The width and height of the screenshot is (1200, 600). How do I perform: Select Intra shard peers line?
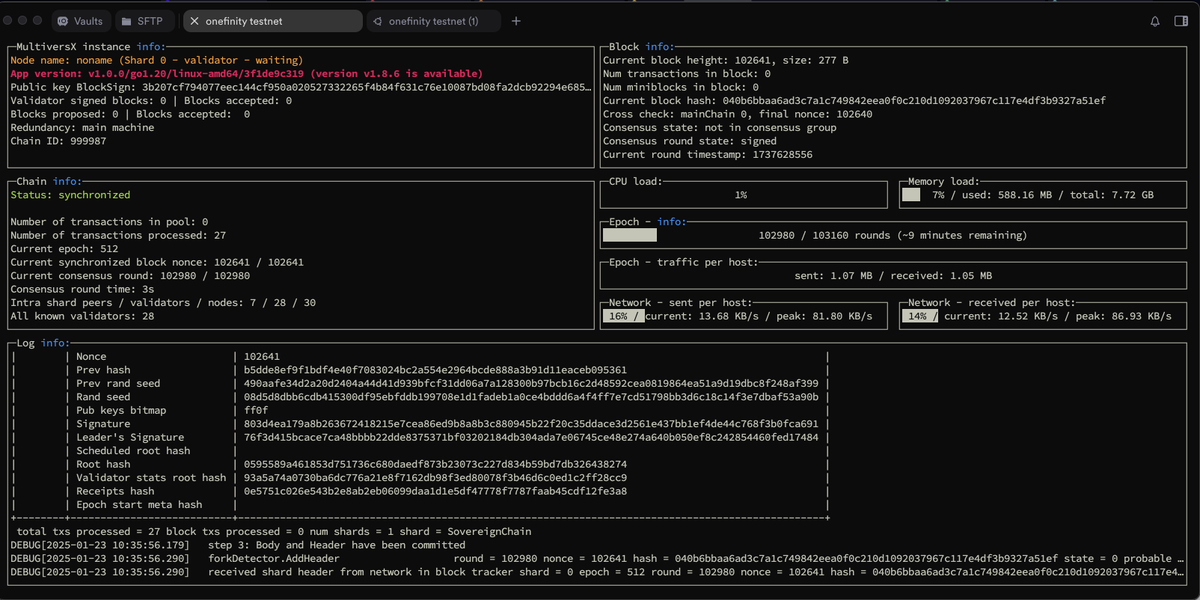tap(163, 303)
